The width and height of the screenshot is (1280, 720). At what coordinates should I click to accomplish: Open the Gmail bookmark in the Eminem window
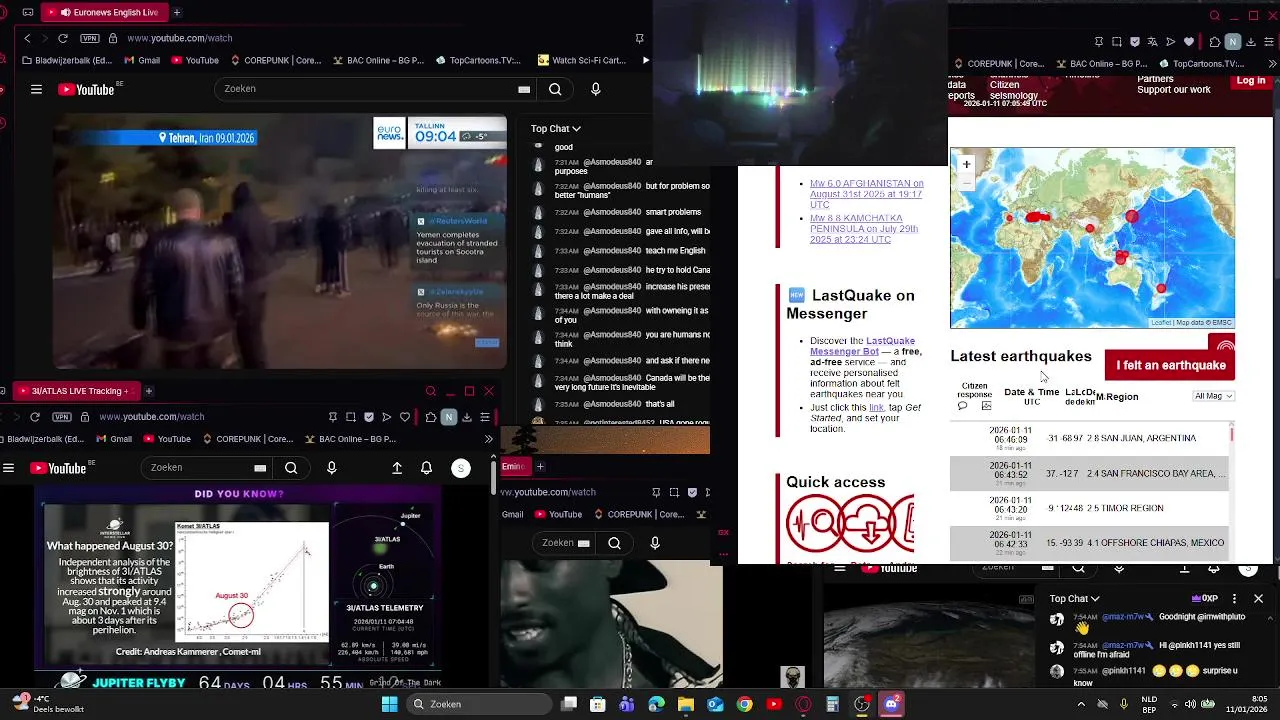(x=513, y=514)
